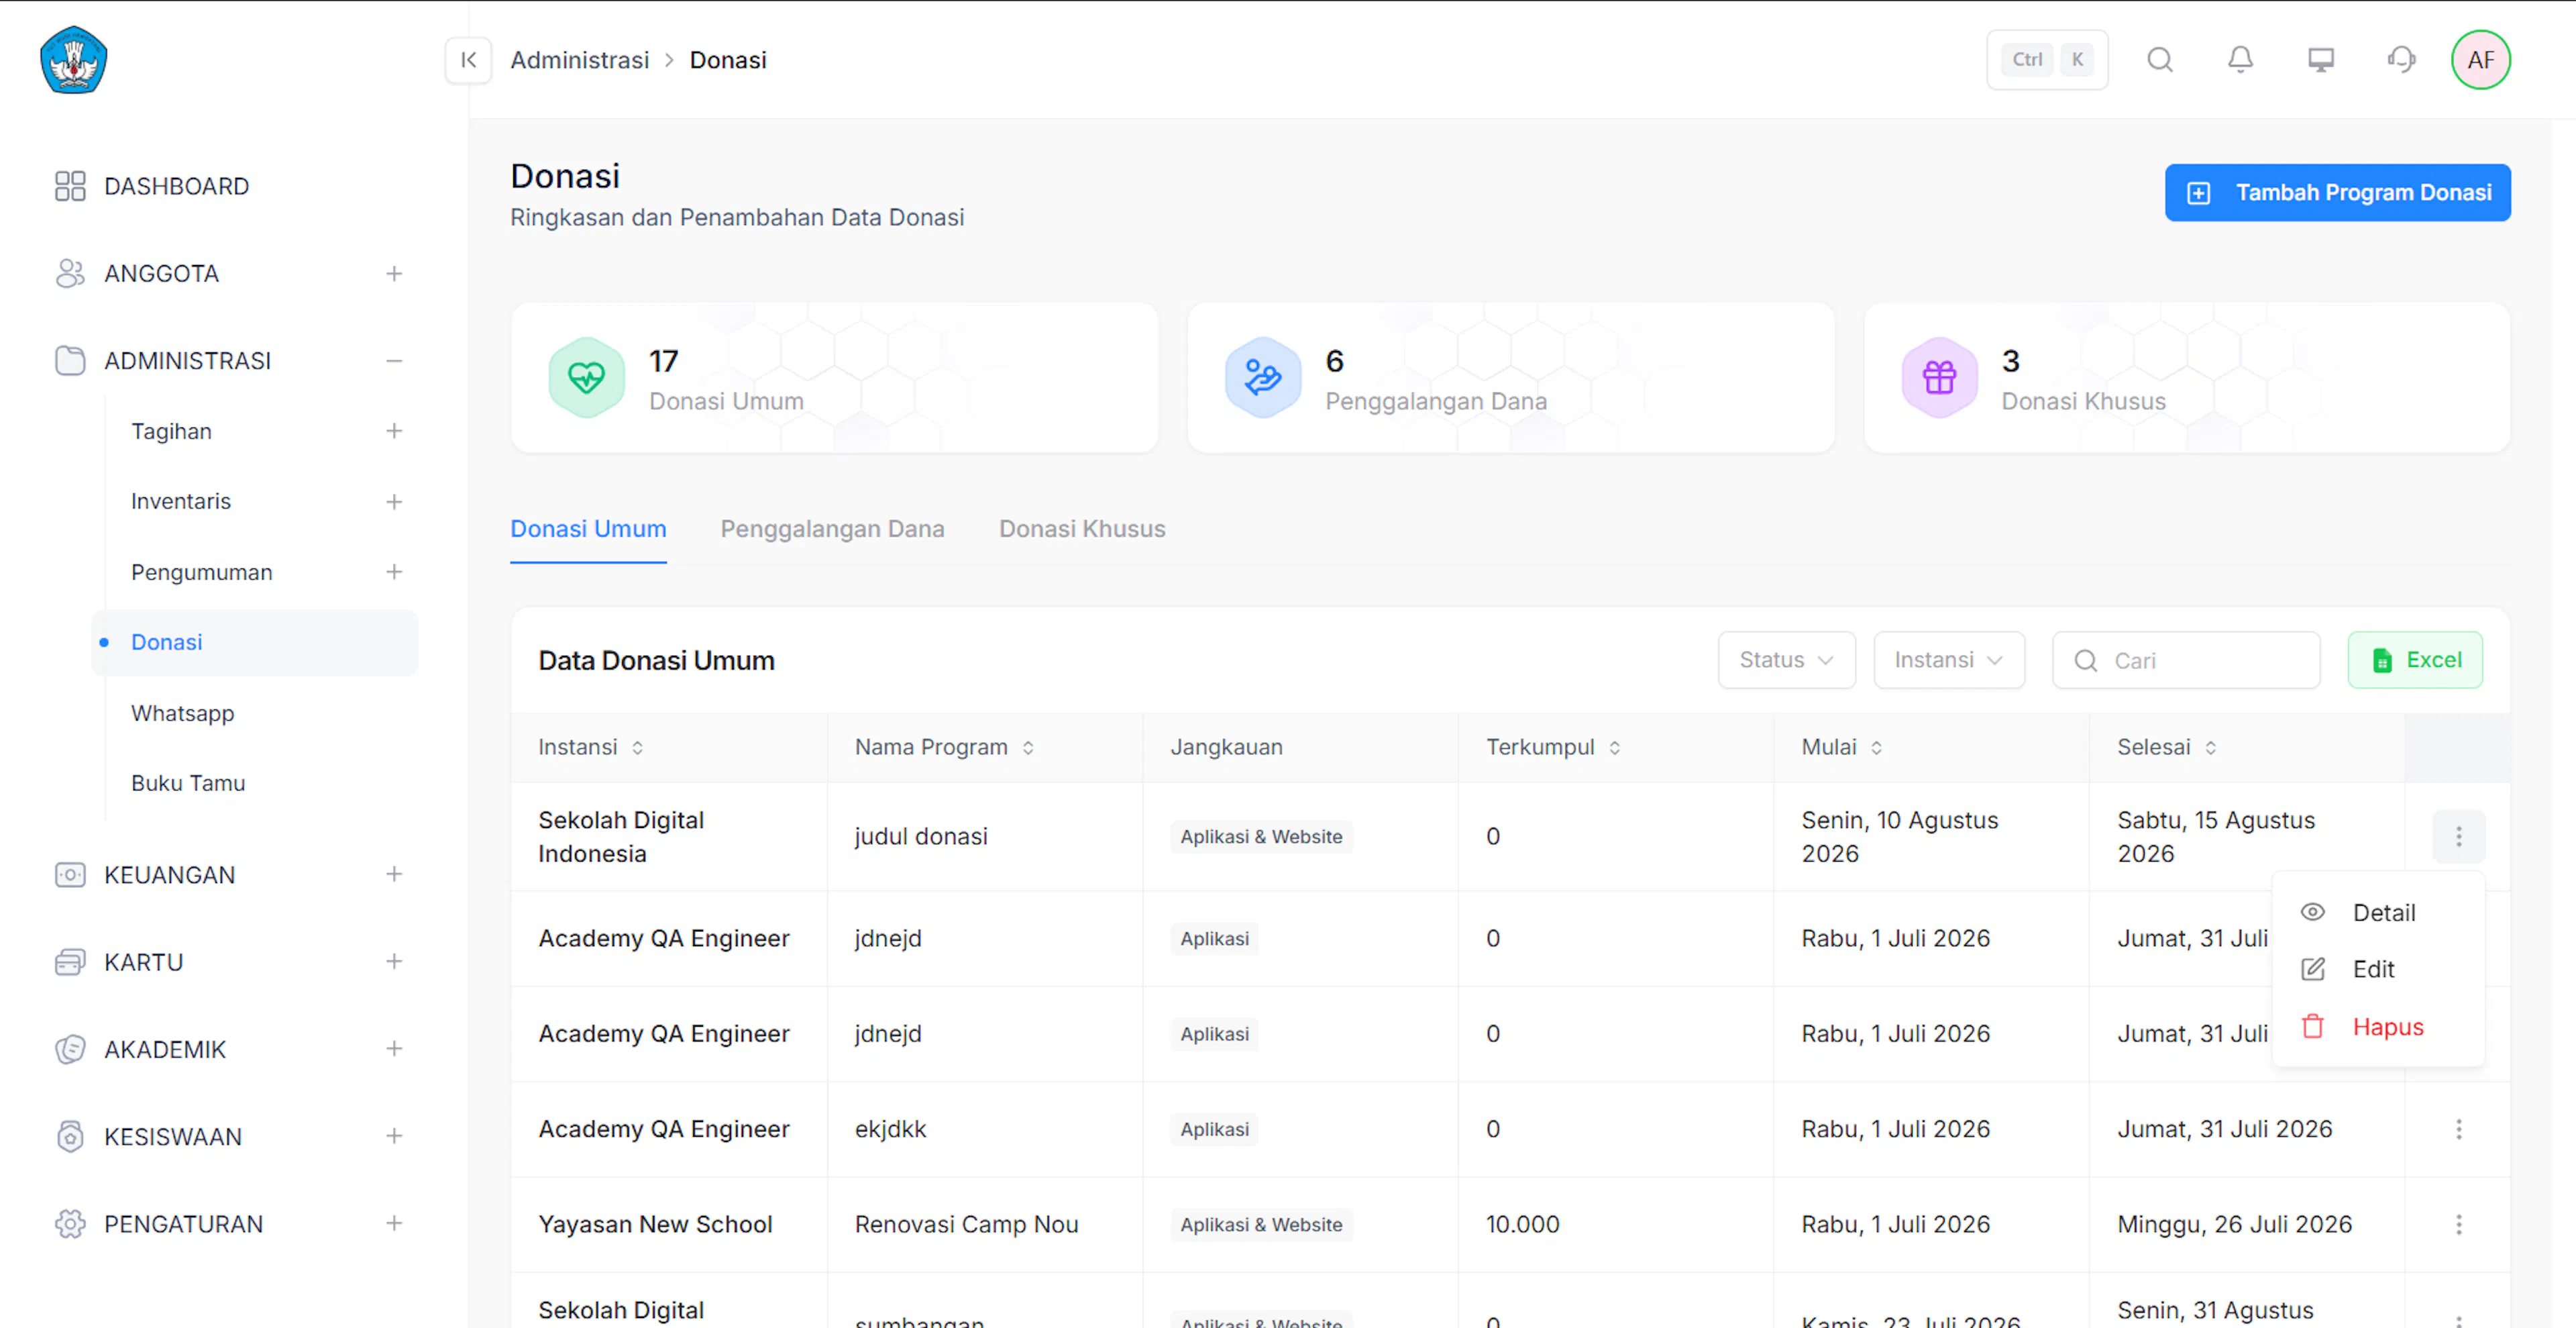Open the notifications bell

[x=2240, y=60]
